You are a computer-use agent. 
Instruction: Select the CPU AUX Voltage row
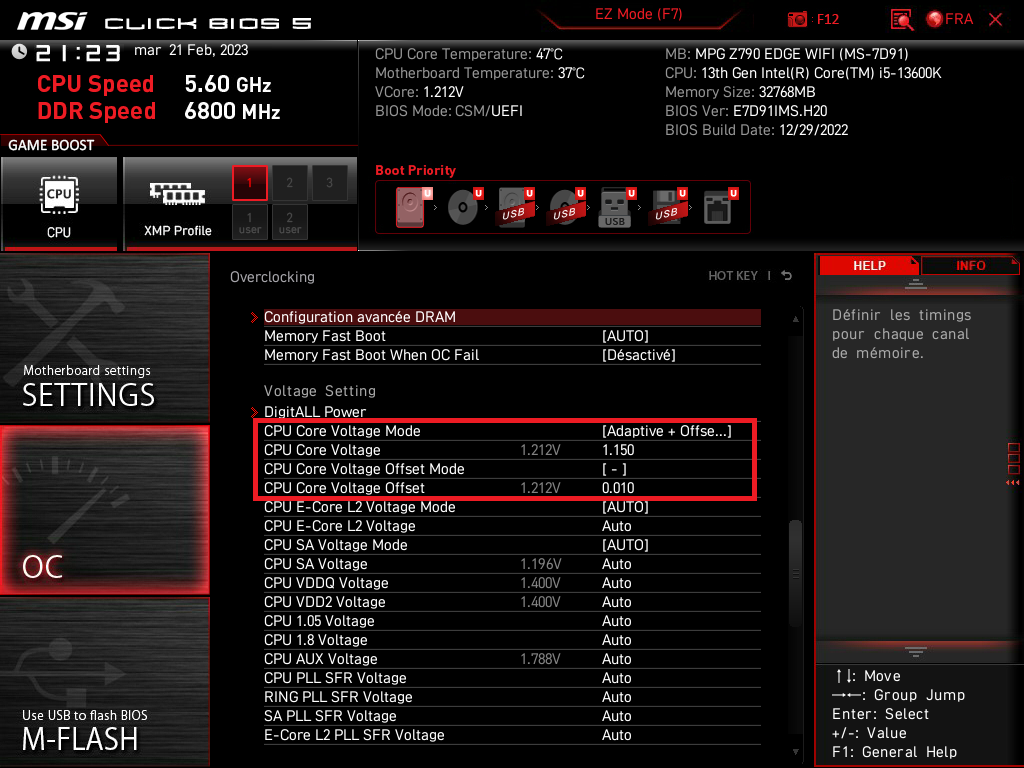tap(511, 659)
